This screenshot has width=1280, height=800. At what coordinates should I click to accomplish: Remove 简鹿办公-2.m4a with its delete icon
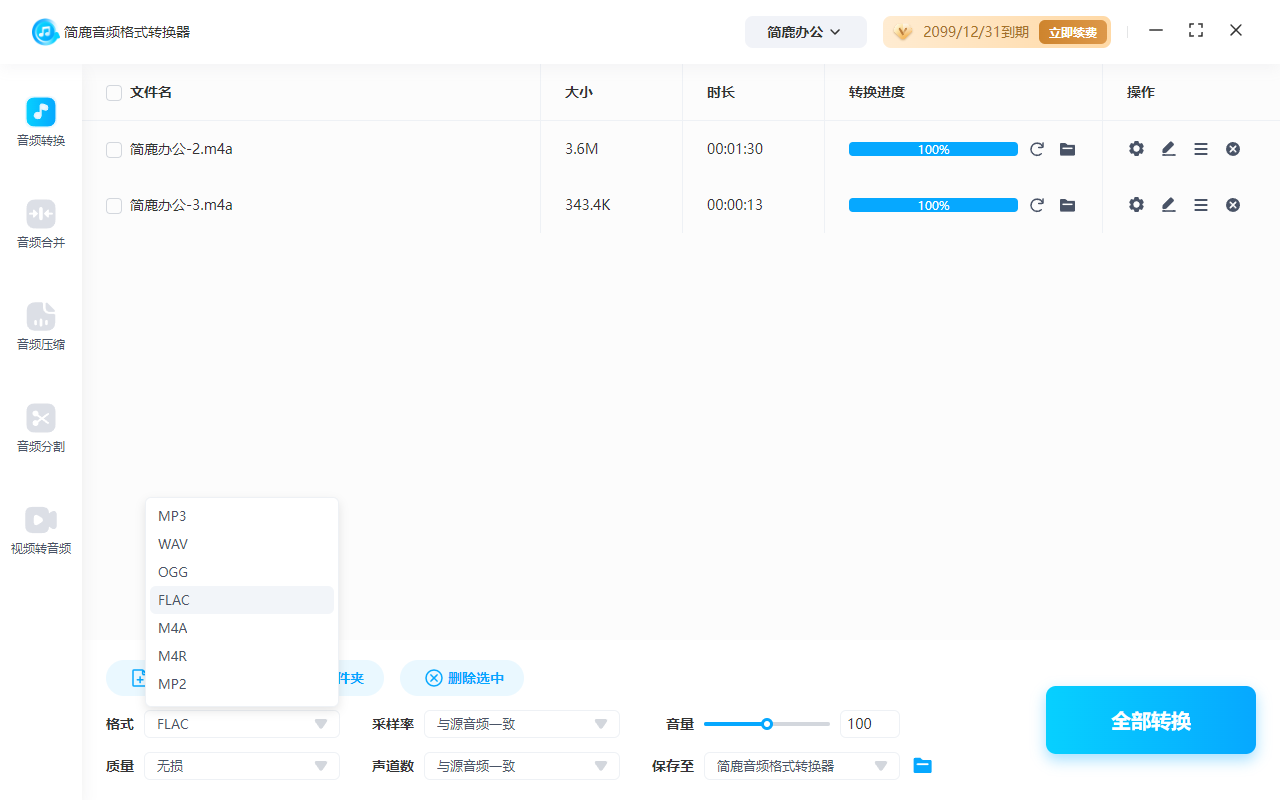[1233, 148]
